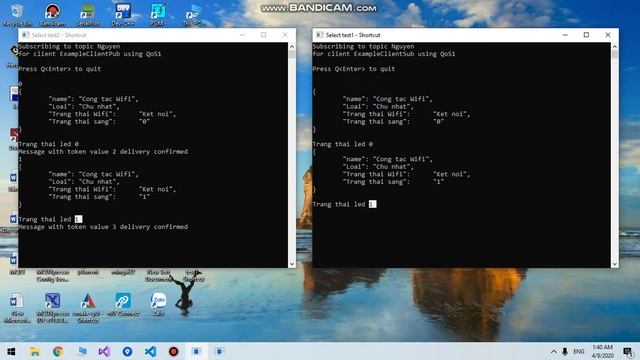Click the microphone tray icon
The height and width of the screenshot is (360, 640).
565,351
